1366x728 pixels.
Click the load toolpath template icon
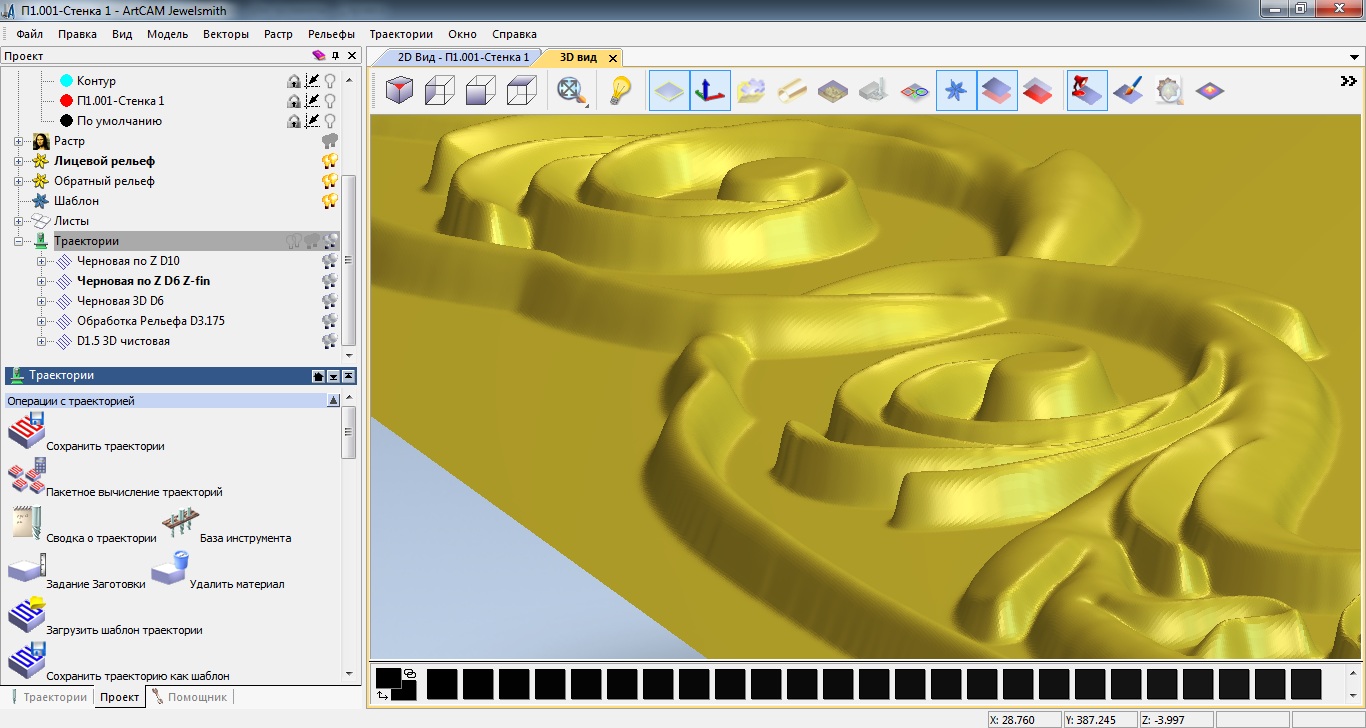click(26, 615)
